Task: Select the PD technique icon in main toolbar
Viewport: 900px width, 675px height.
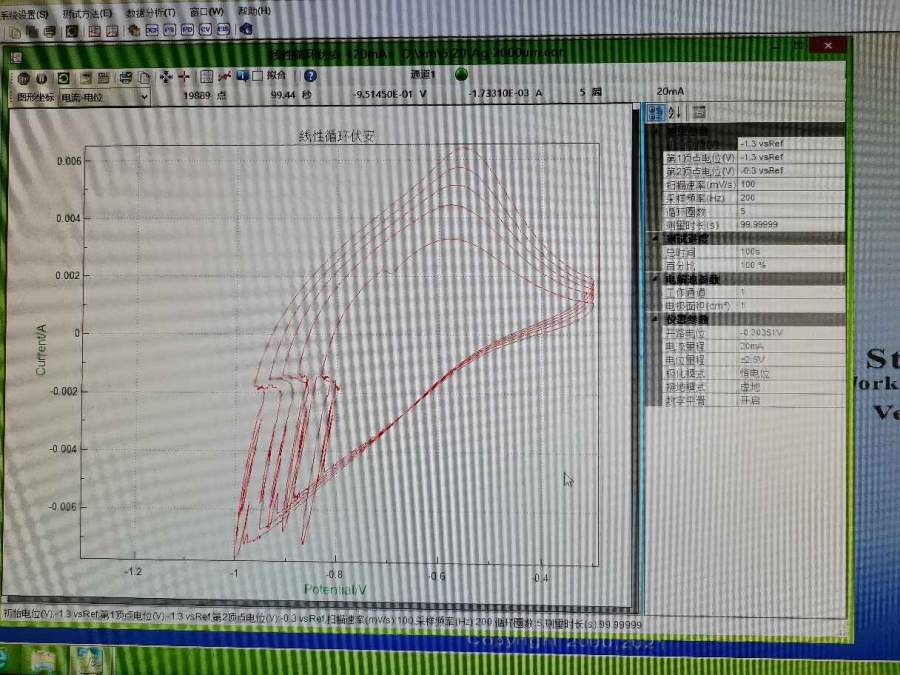Action: coord(188,29)
